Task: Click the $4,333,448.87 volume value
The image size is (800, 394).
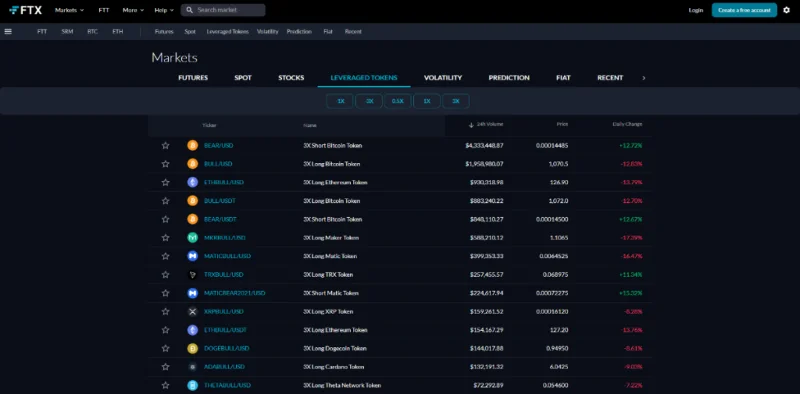Action: pos(484,145)
